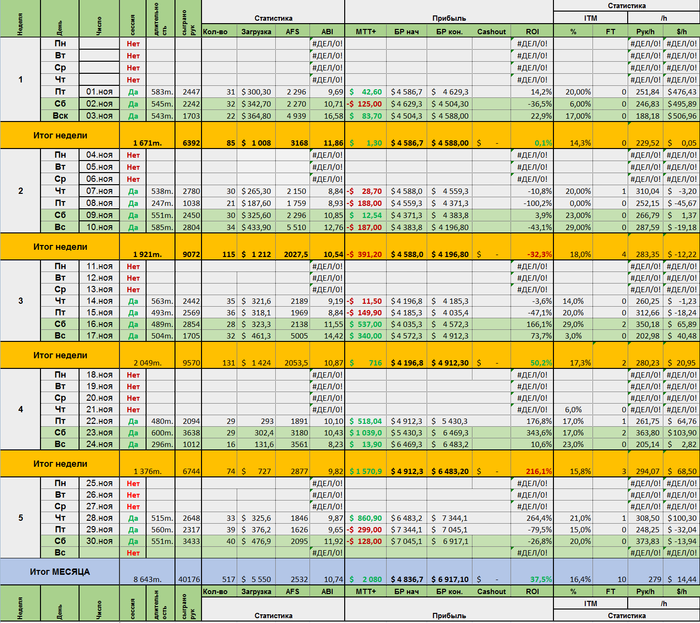Screen dimensions: 700x623
Task: Click the 30.ноя date cell
Action: [99, 541]
